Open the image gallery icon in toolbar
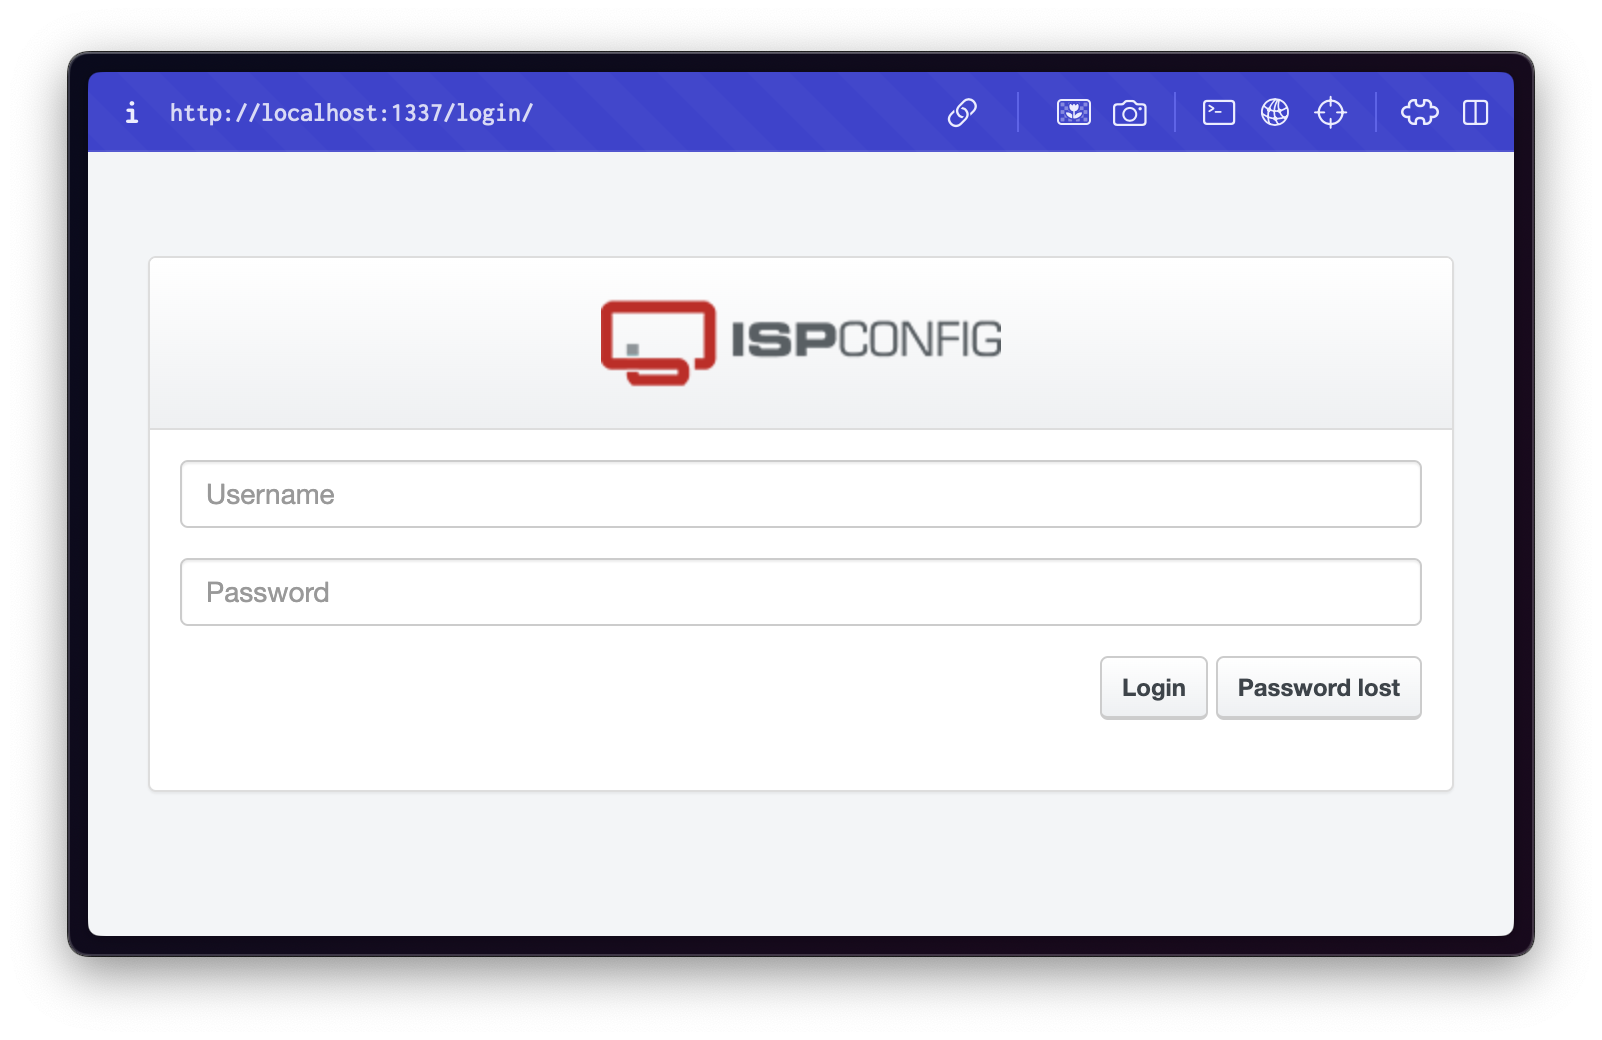The image size is (1602, 1040). pos(1074,113)
